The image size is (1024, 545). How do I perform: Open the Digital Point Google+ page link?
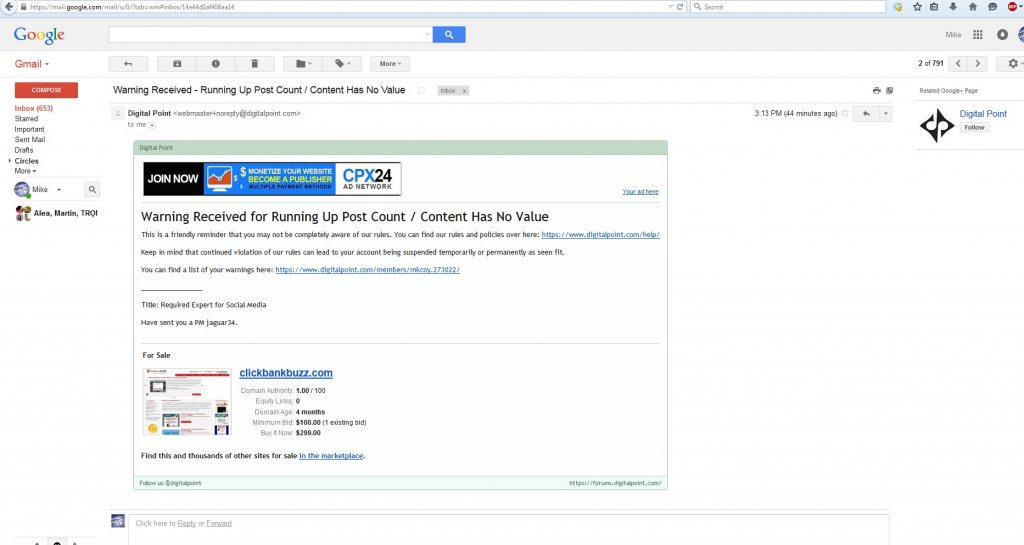pyautogui.click(x=983, y=114)
